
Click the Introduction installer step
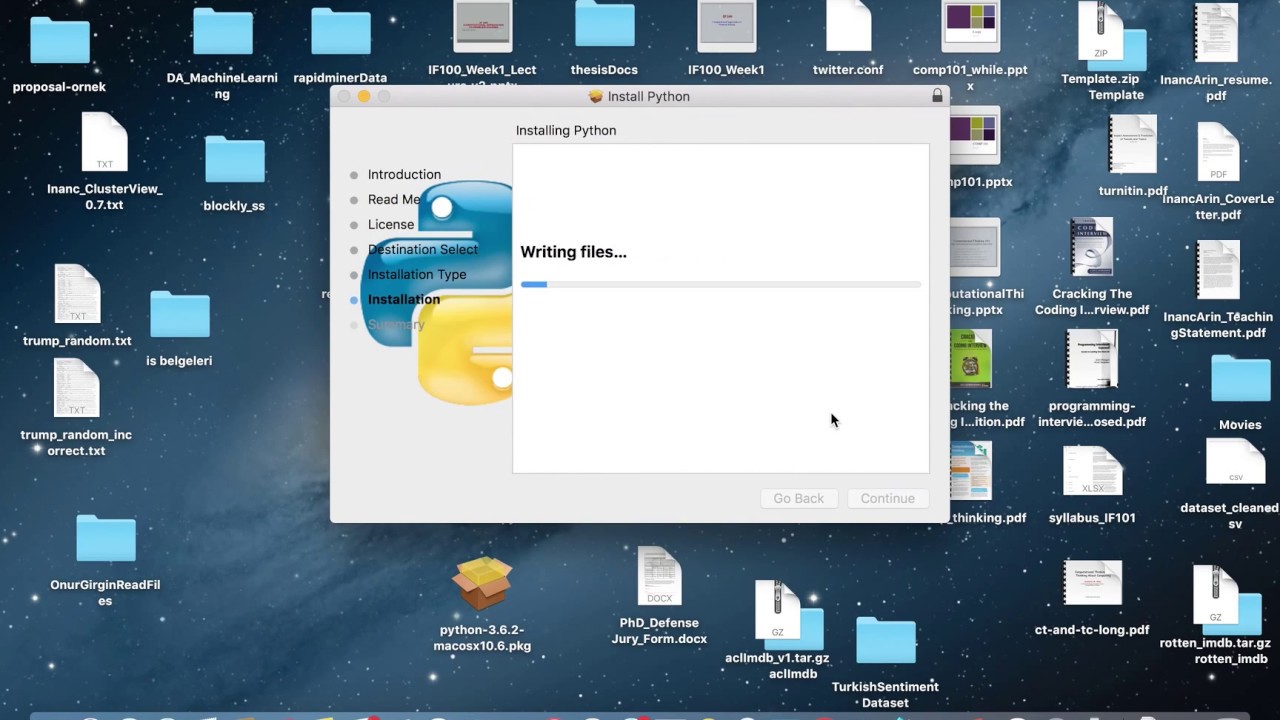[x=404, y=174]
